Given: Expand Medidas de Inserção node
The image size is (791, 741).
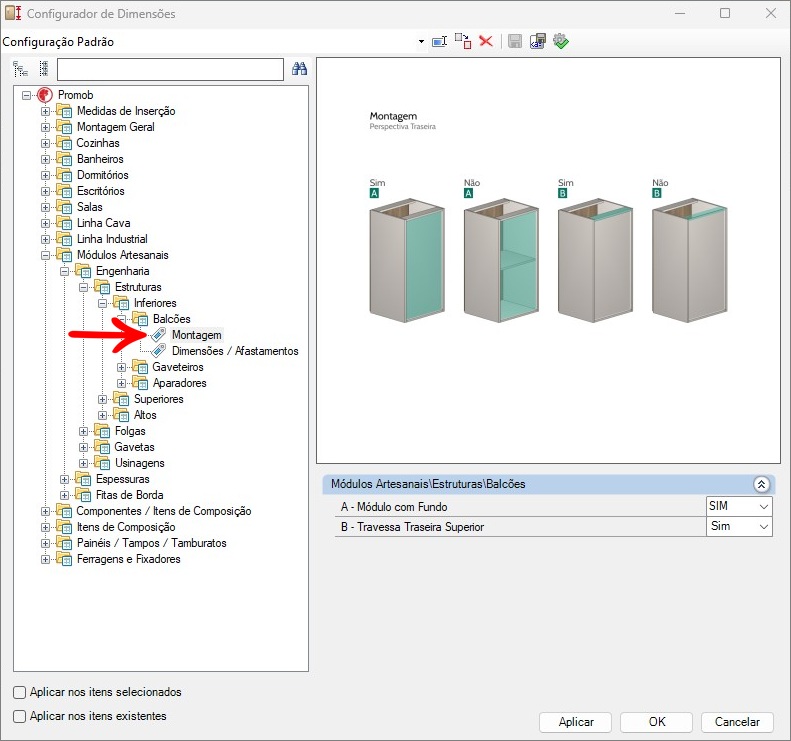Looking at the screenshot, I should (x=45, y=111).
